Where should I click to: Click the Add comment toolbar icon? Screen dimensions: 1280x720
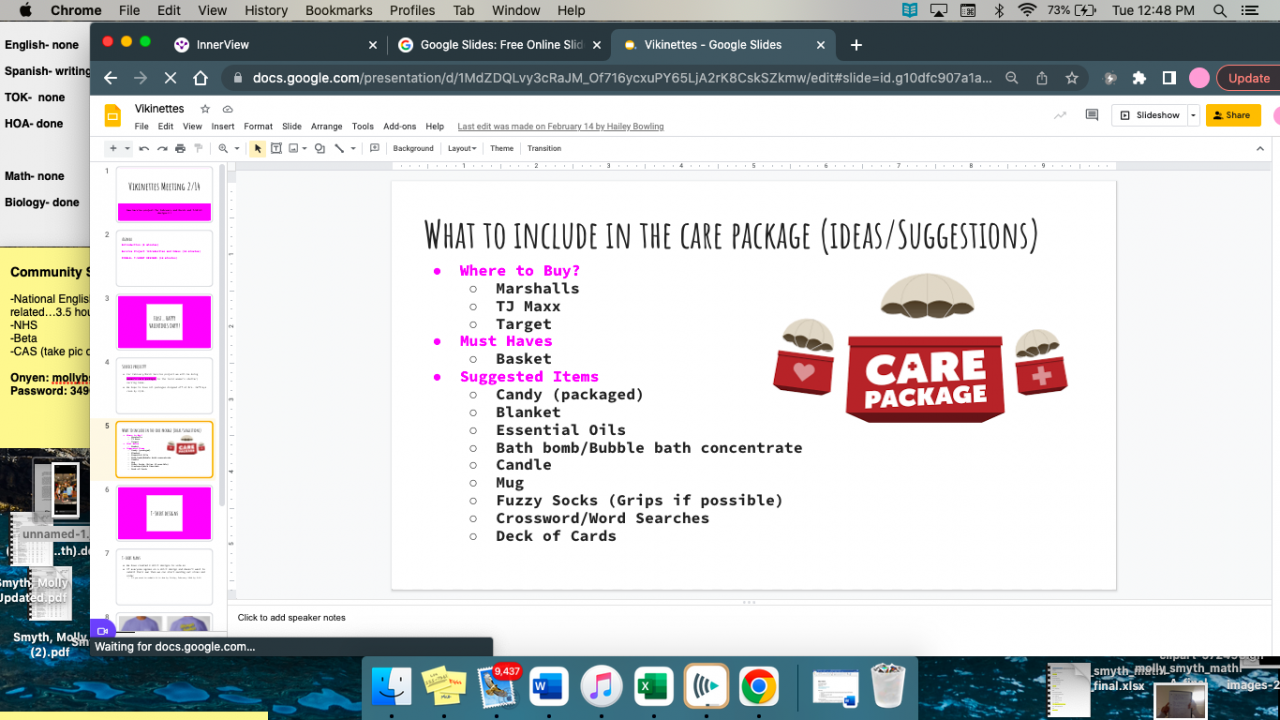(x=375, y=148)
